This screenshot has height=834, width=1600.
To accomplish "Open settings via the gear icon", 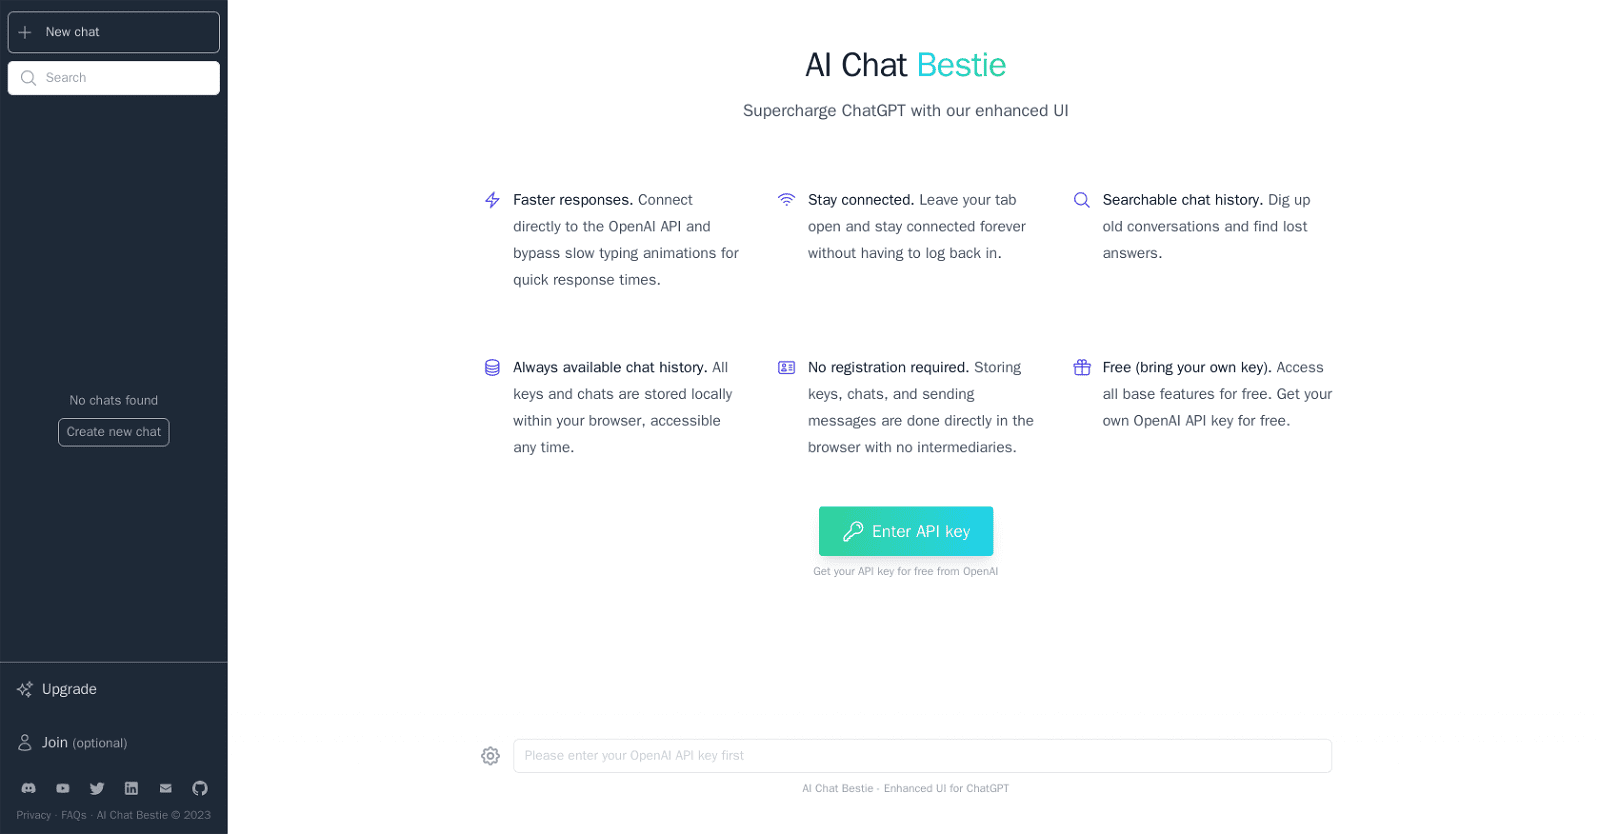I will click(490, 756).
